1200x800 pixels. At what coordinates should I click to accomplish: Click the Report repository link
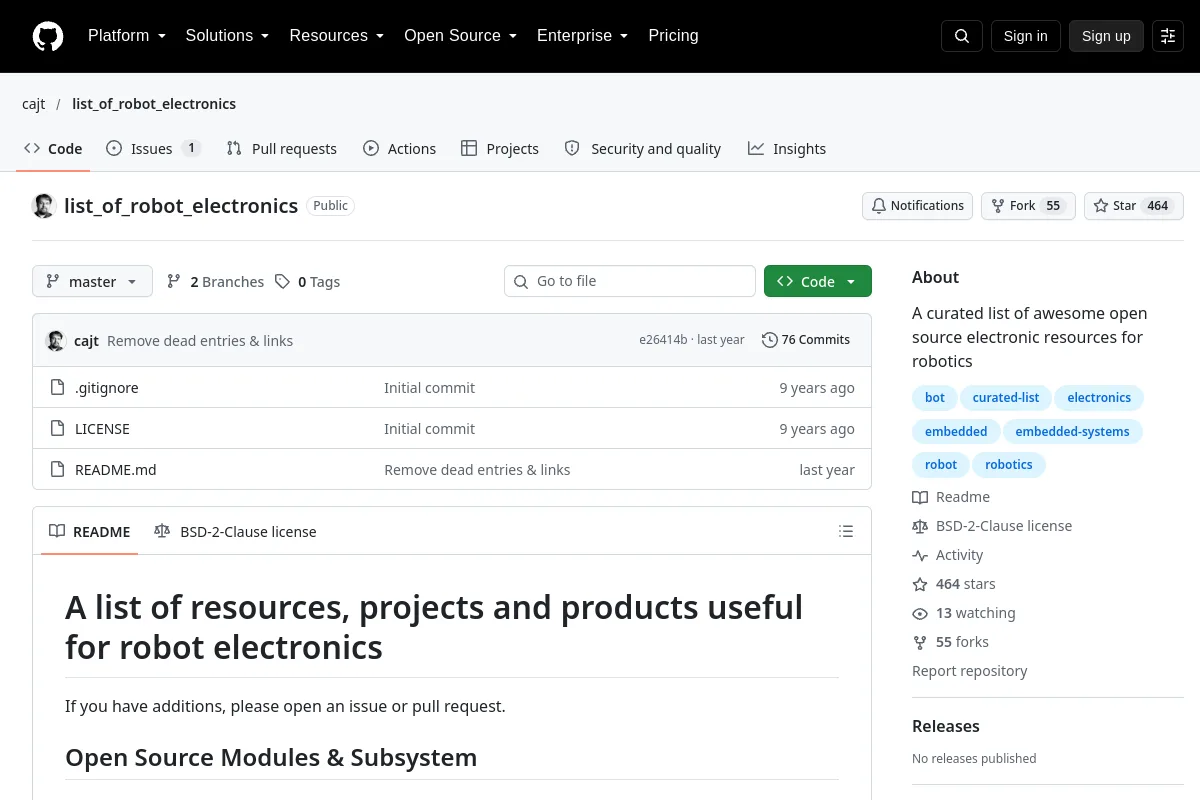click(x=970, y=671)
